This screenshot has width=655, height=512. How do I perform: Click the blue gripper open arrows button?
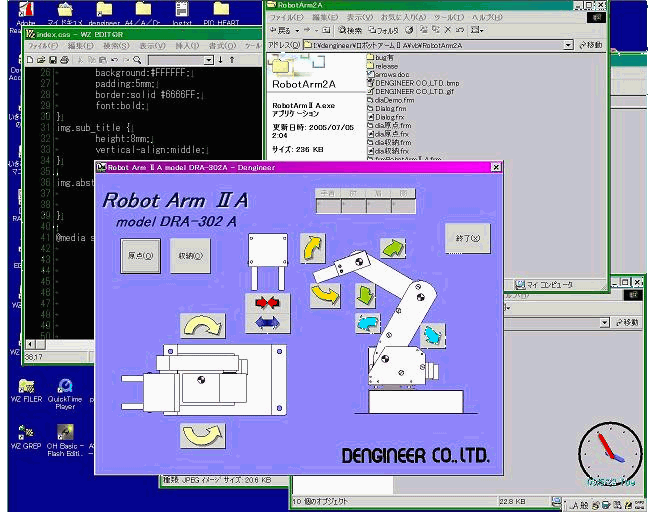point(267,323)
